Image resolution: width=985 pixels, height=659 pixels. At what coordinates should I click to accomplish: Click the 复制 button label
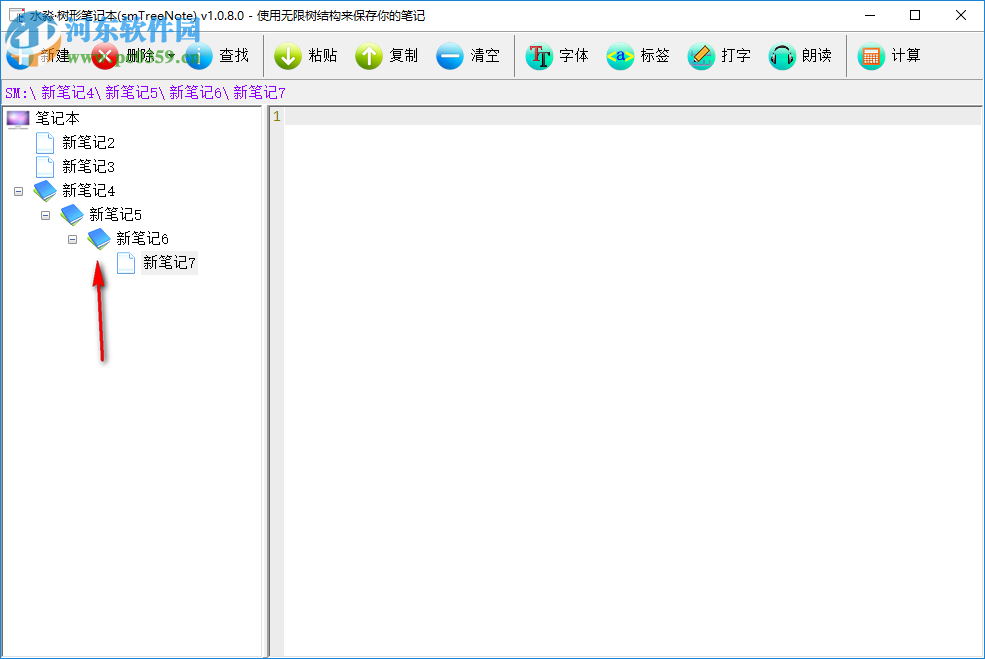pos(404,56)
